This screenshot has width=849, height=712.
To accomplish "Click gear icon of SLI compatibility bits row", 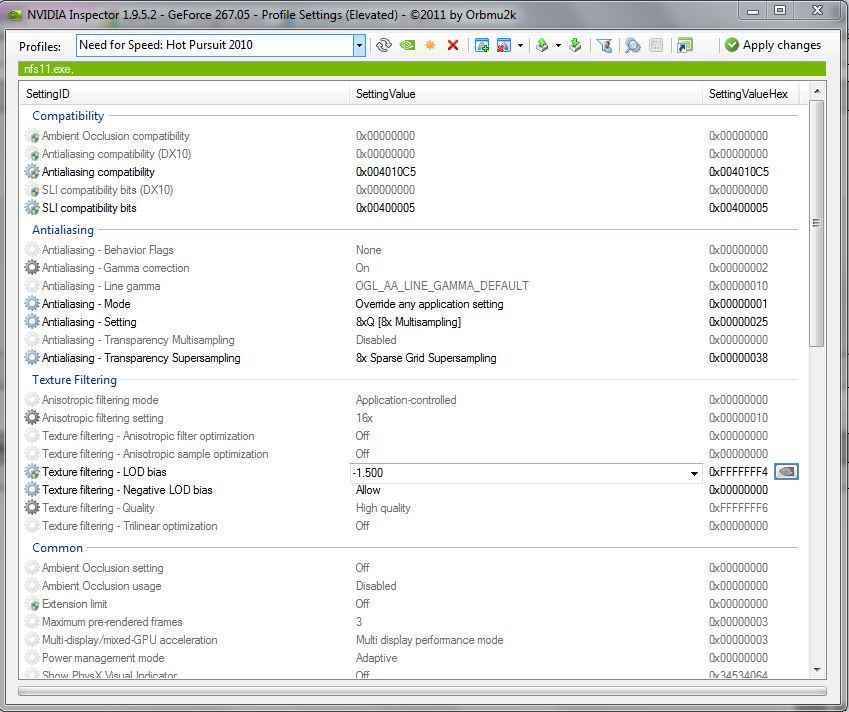I will [32, 208].
